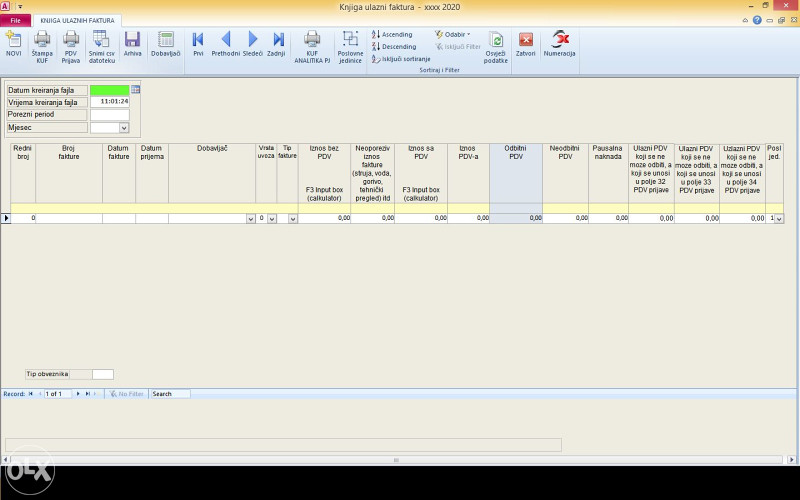Viewport: 800px width, 500px height.
Task: Click the '1 of 1' record number box
Action: (58, 394)
